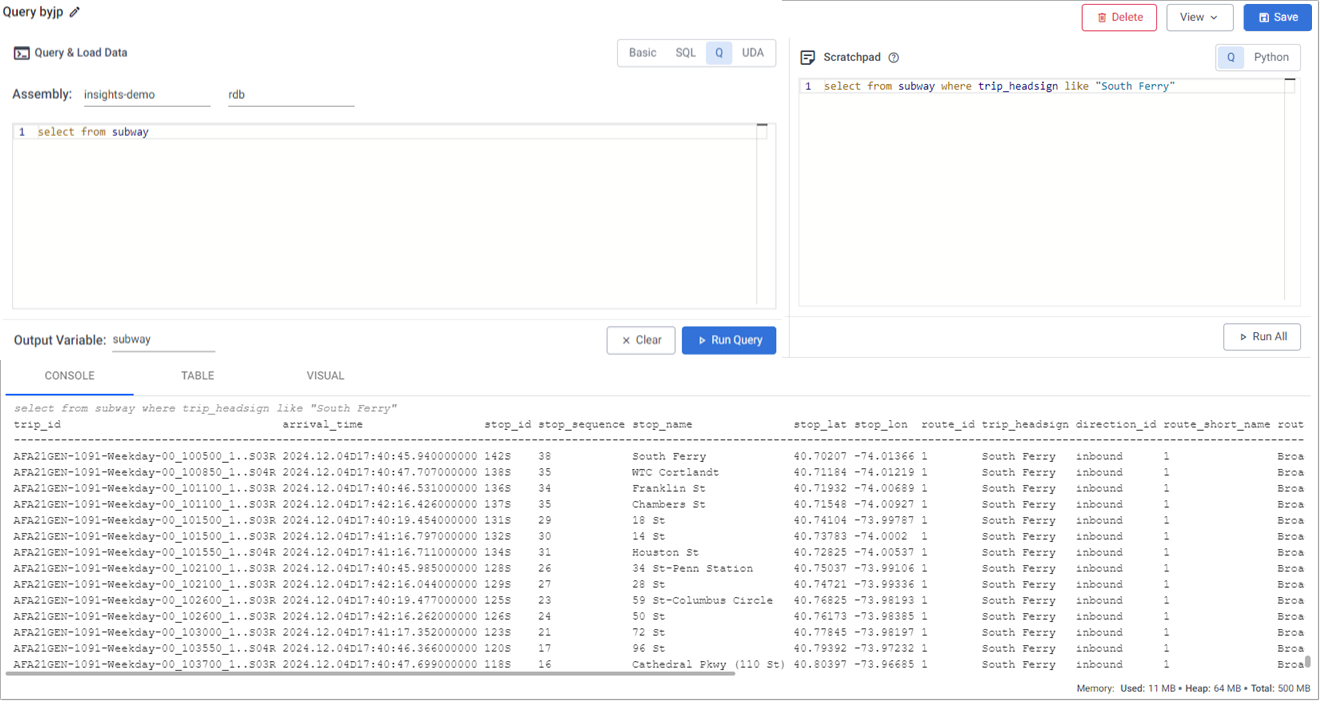This screenshot has height=702, width=1321.
Task: Save the query with Save button
Action: (x=1278, y=17)
